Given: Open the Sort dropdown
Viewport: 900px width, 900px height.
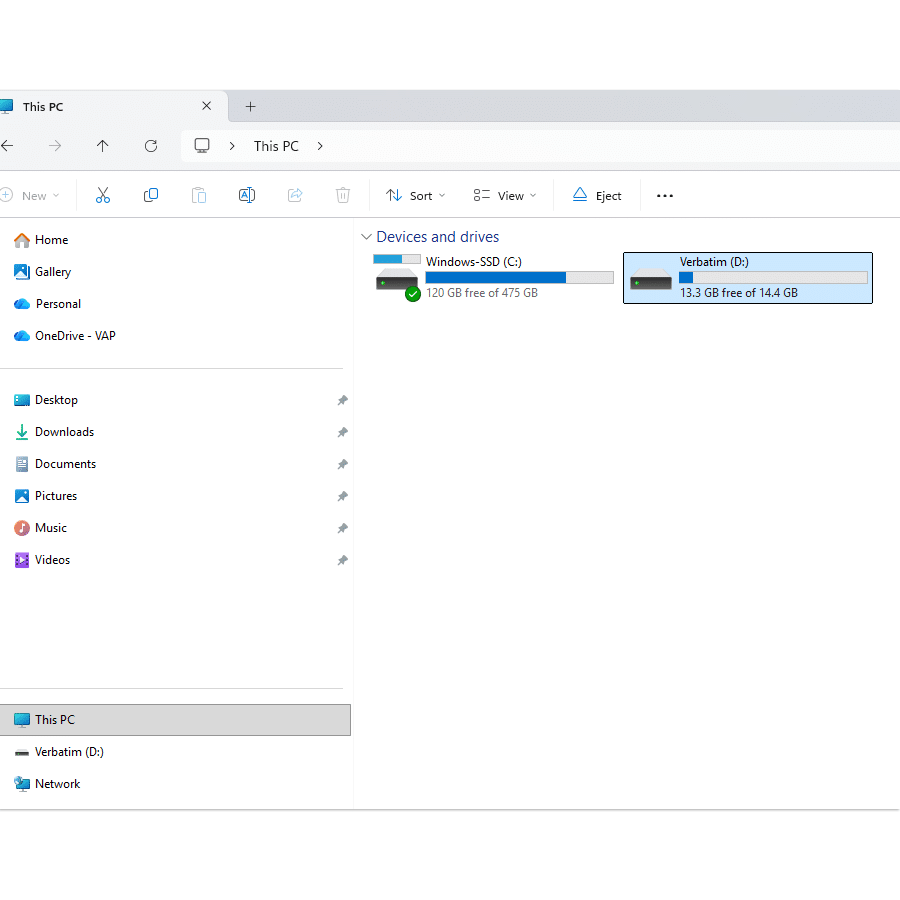Looking at the screenshot, I should click(416, 196).
